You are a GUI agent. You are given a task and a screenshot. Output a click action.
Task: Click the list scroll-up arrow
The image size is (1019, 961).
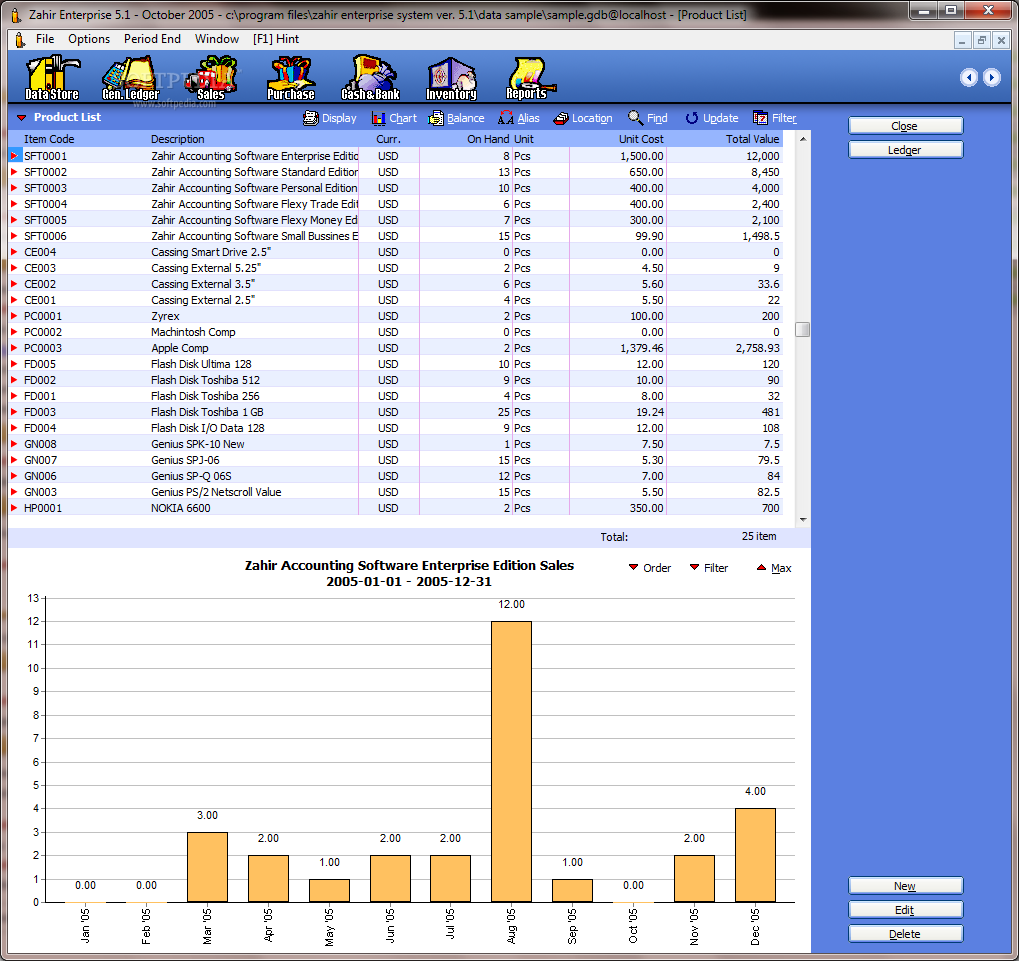click(x=803, y=138)
